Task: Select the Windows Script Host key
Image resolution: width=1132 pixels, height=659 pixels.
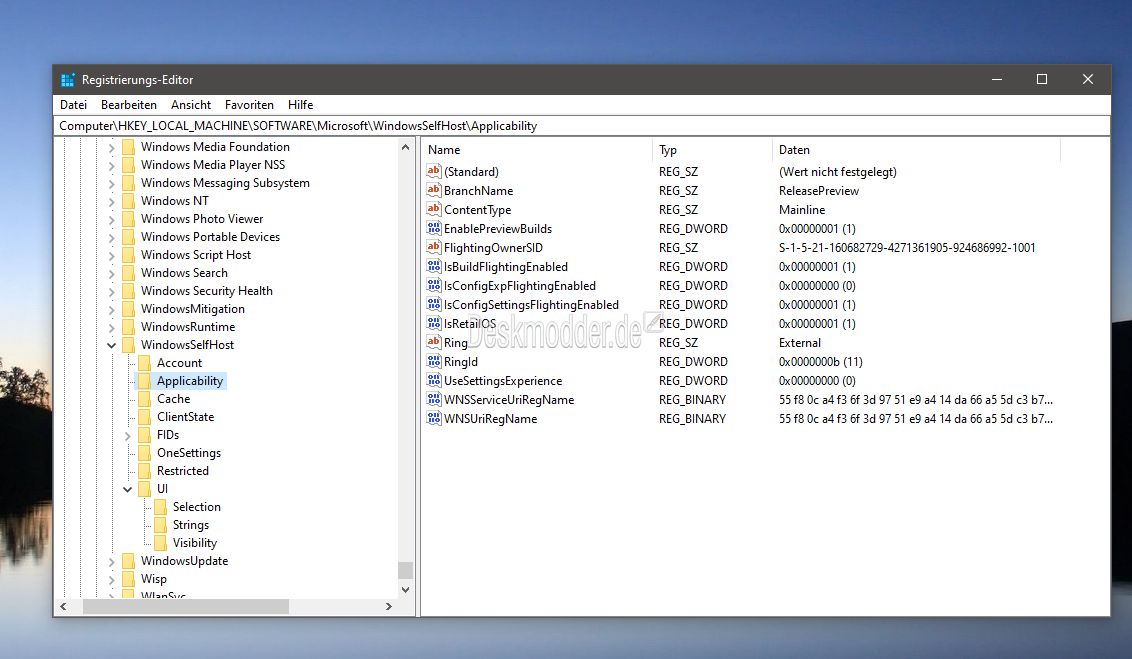Action: point(196,254)
